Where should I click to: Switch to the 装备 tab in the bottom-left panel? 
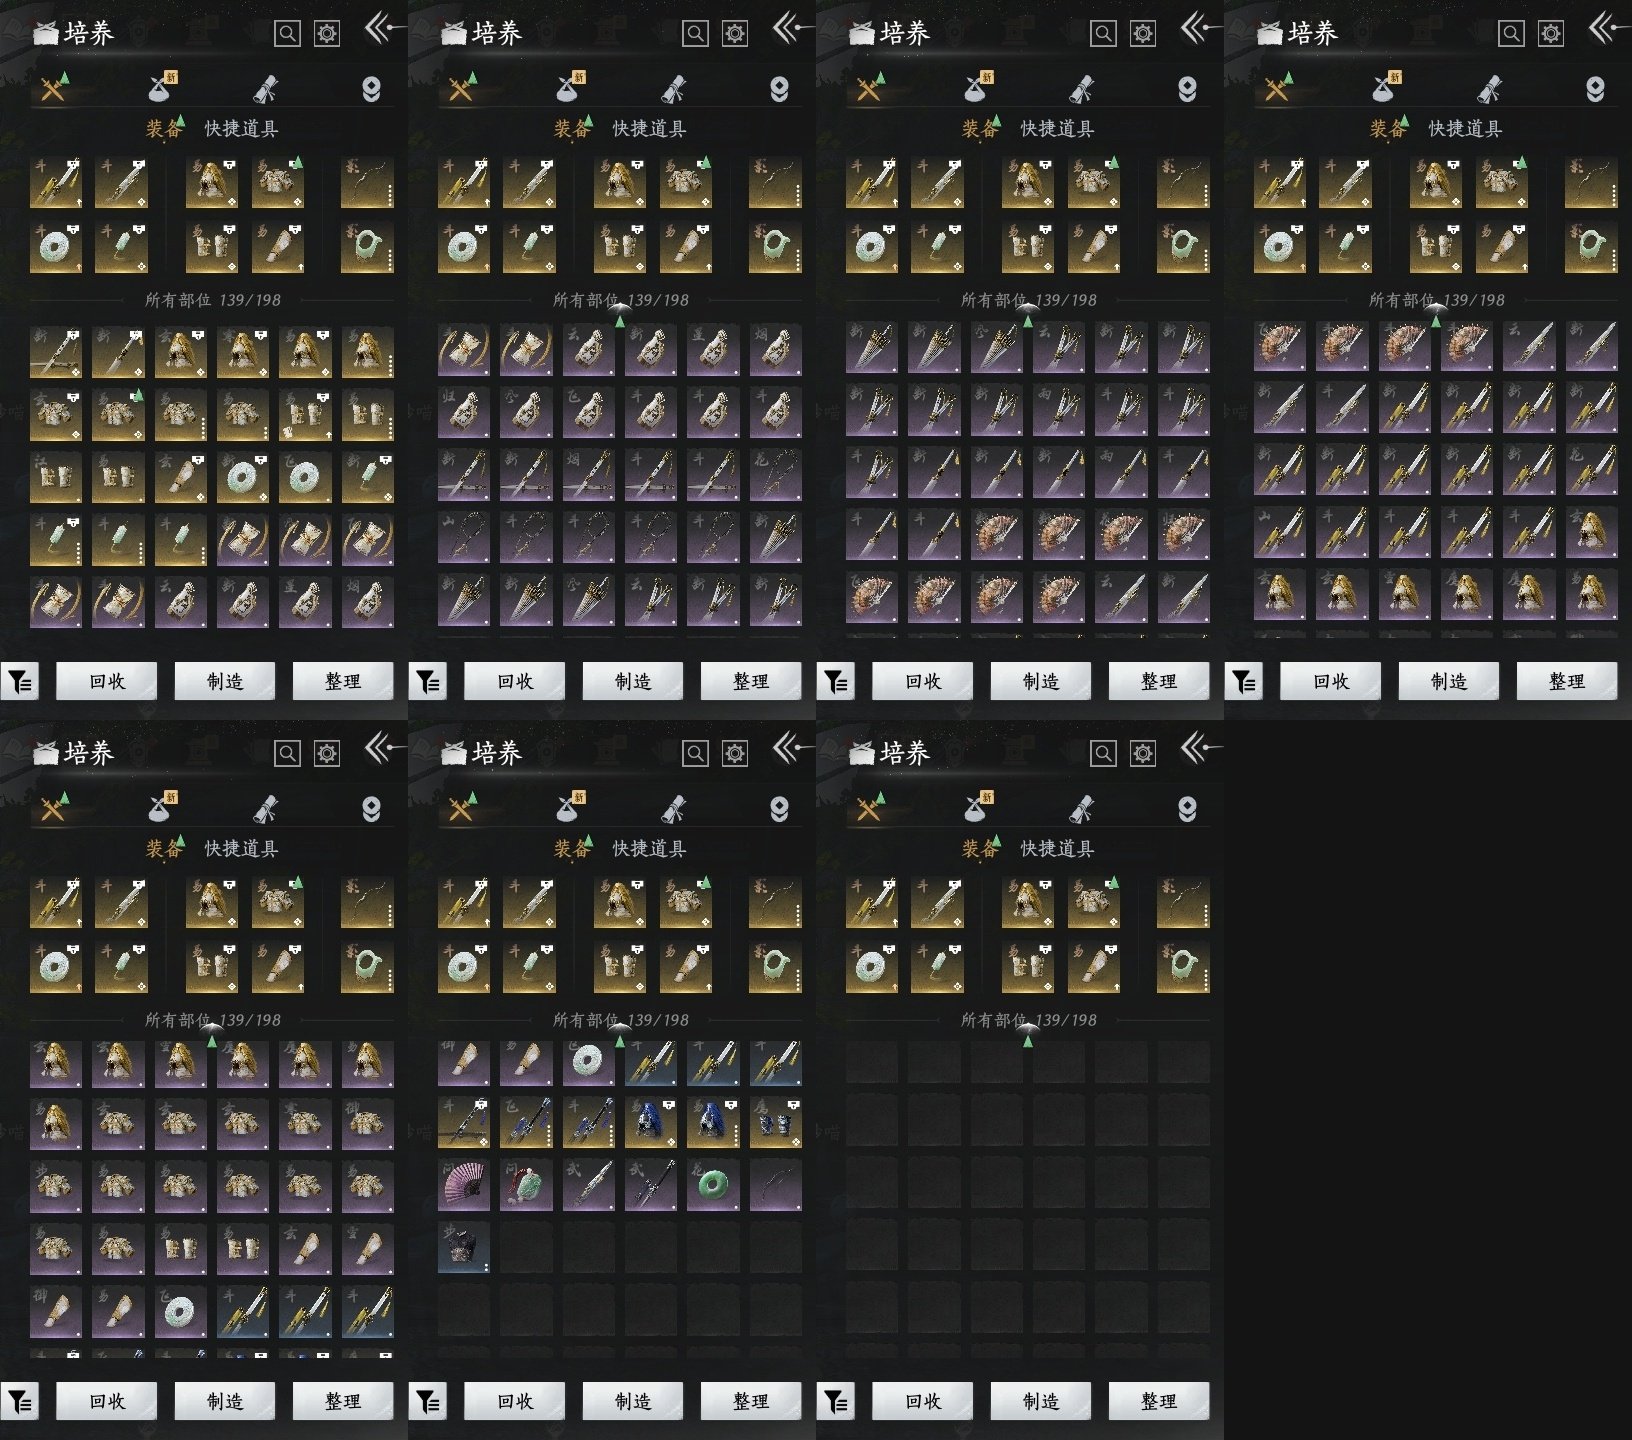[x=164, y=848]
